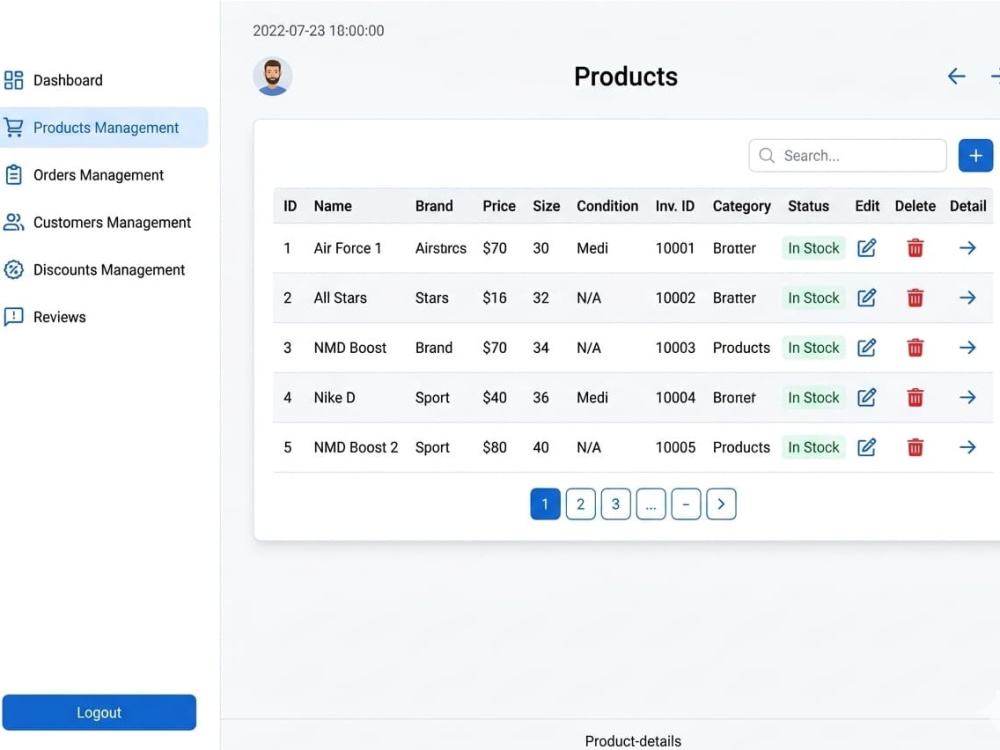
Task: View details of NMD Boost 2
Action: pos(967,447)
